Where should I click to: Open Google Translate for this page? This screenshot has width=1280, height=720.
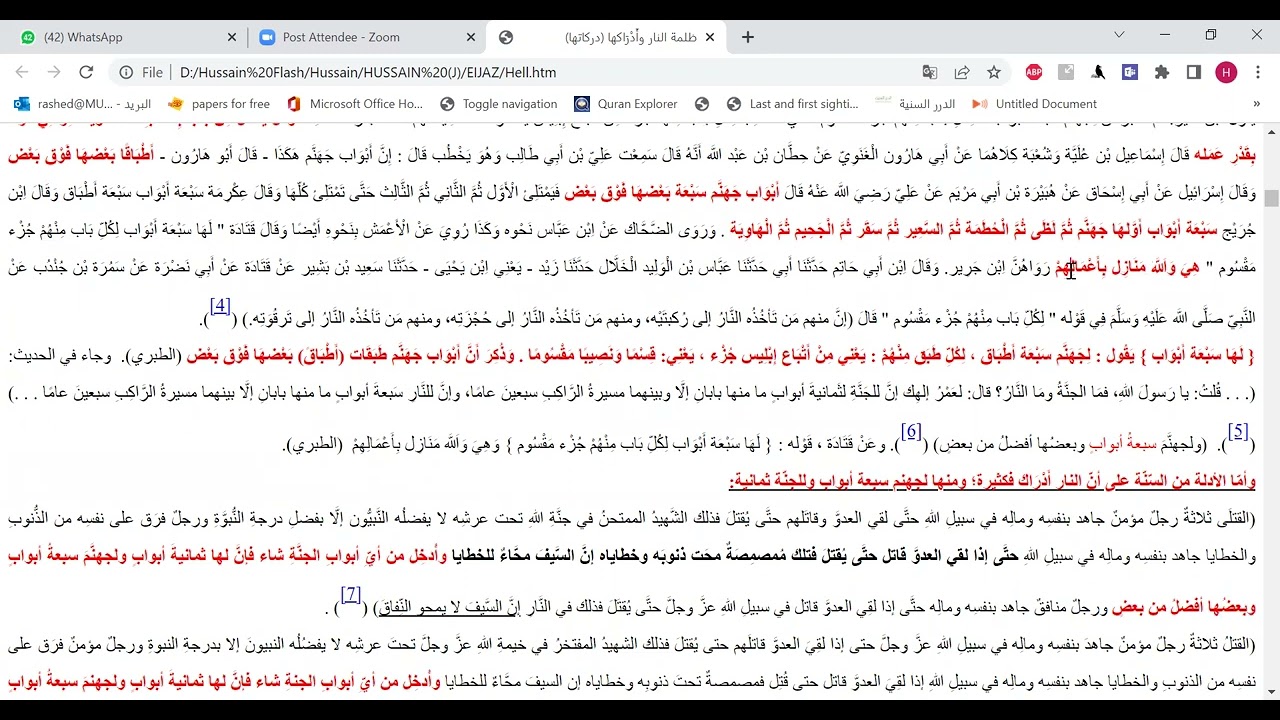pos(930,72)
